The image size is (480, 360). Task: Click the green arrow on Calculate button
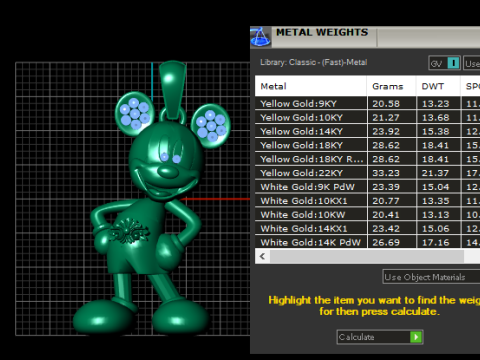416,337
